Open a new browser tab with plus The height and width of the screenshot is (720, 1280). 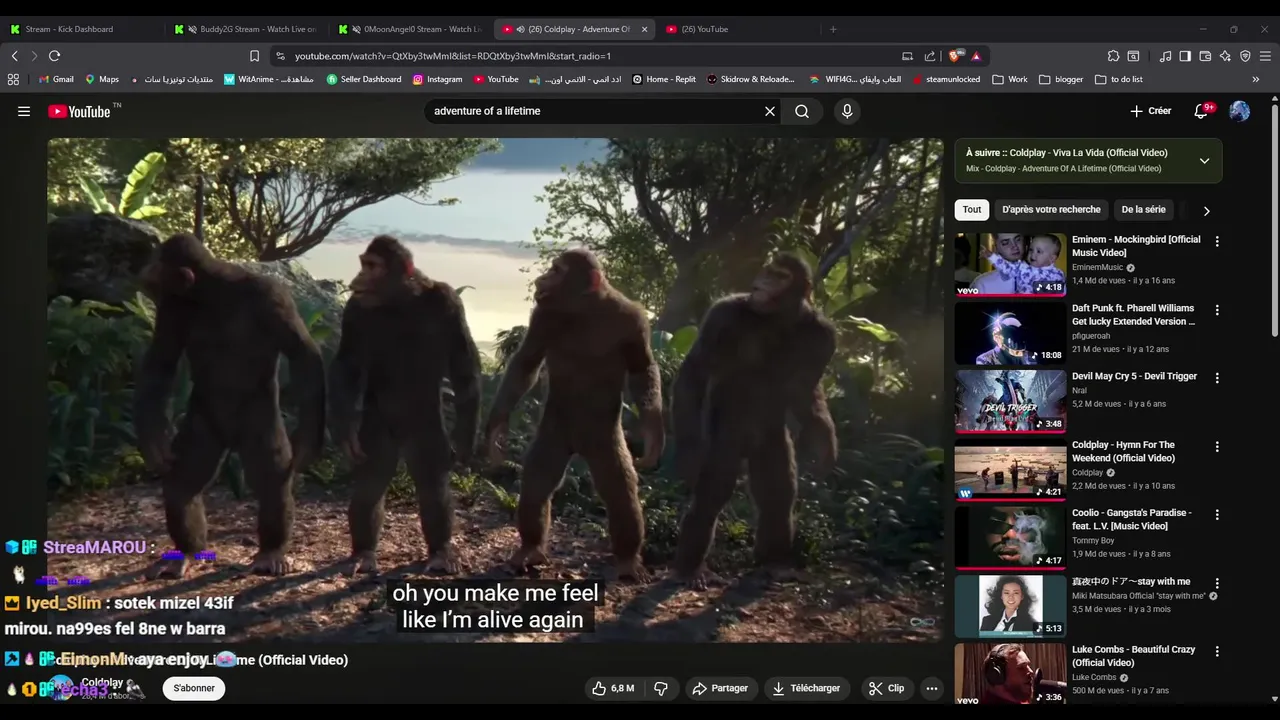[x=833, y=29]
